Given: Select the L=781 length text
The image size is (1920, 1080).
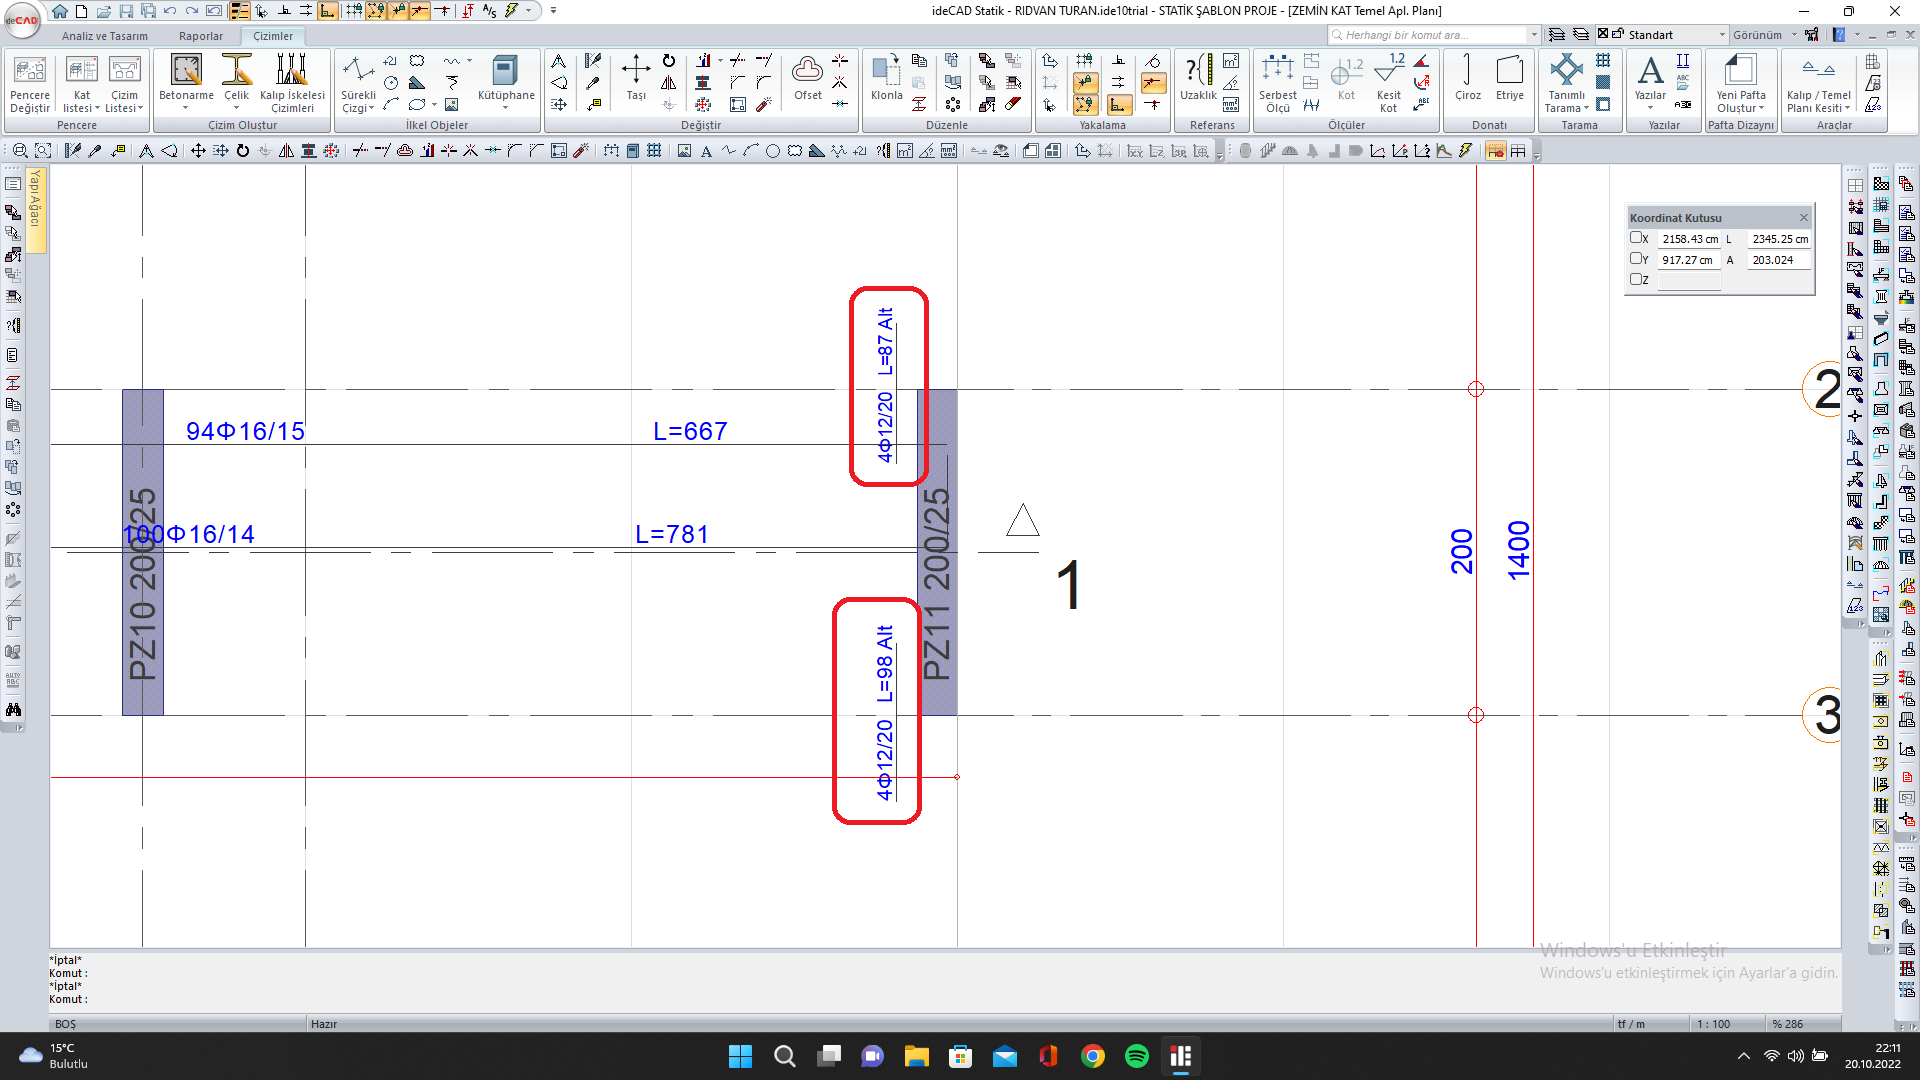Looking at the screenshot, I should click(672, 534).
